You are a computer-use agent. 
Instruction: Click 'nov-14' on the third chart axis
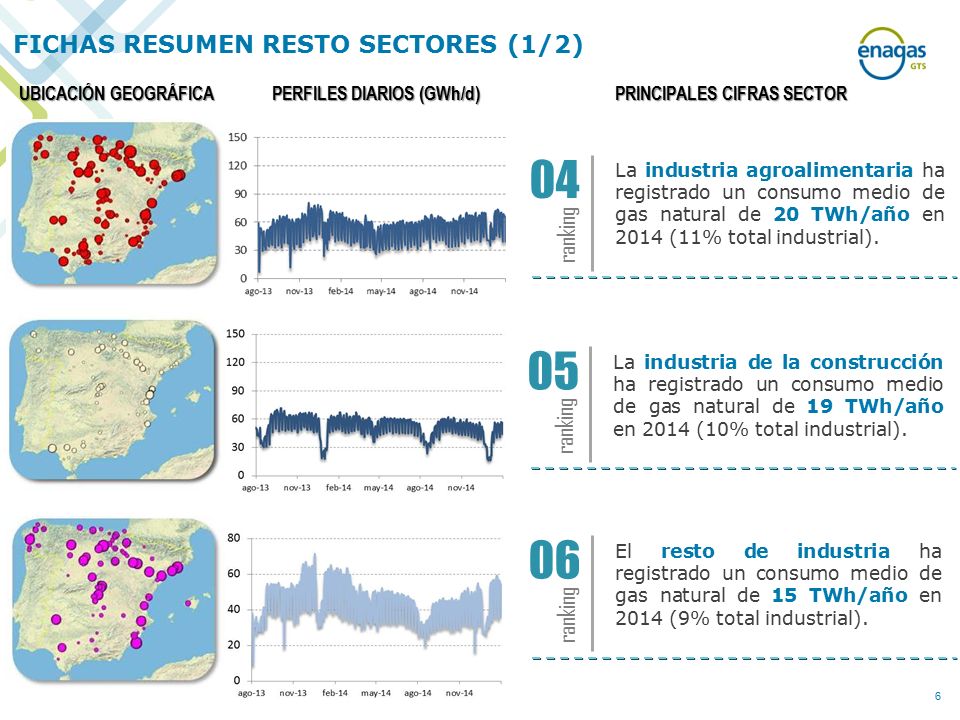[459, 693]
